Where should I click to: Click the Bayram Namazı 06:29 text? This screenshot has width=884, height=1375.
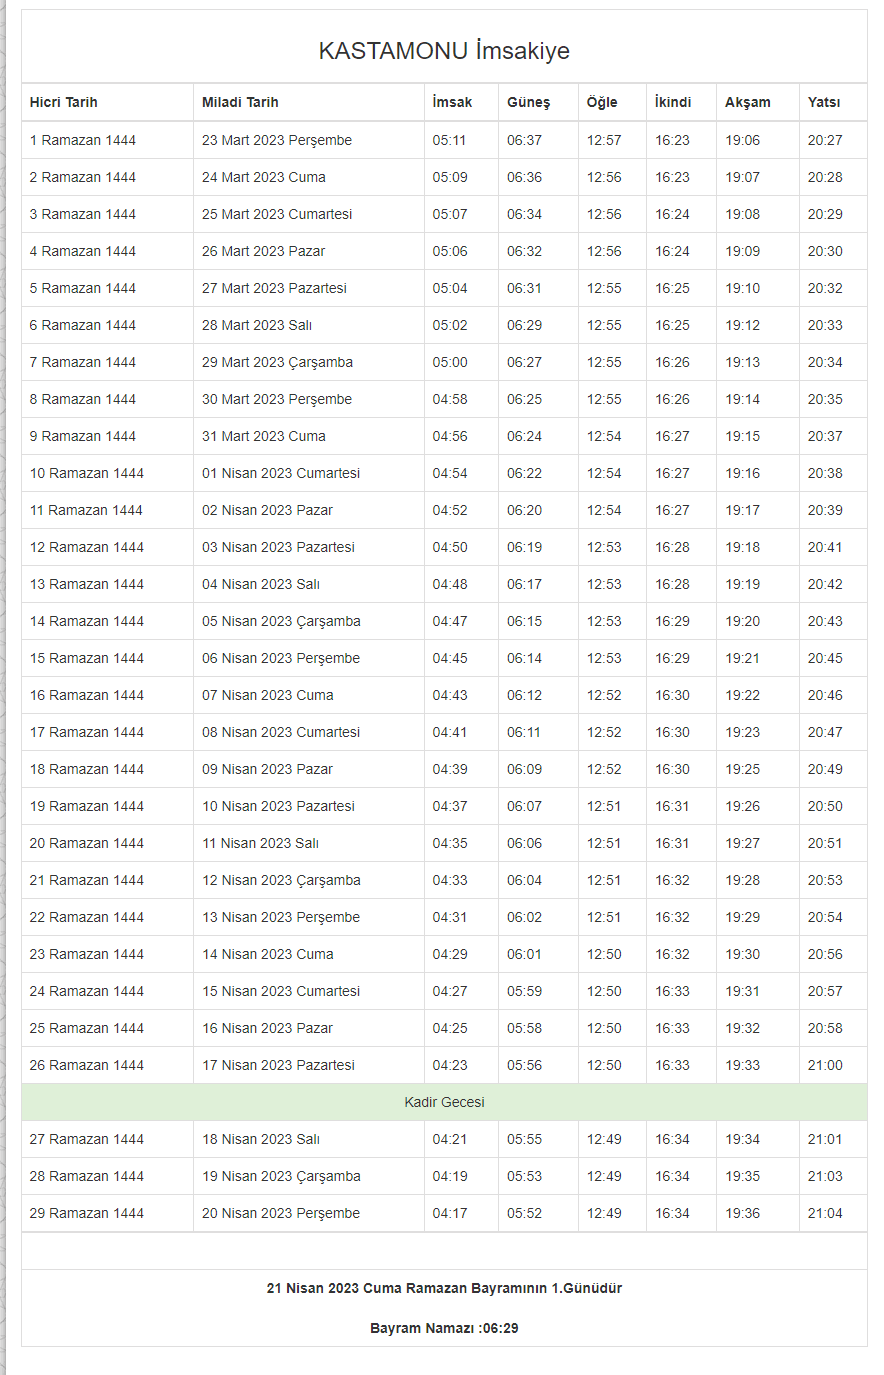[444, 1328]
